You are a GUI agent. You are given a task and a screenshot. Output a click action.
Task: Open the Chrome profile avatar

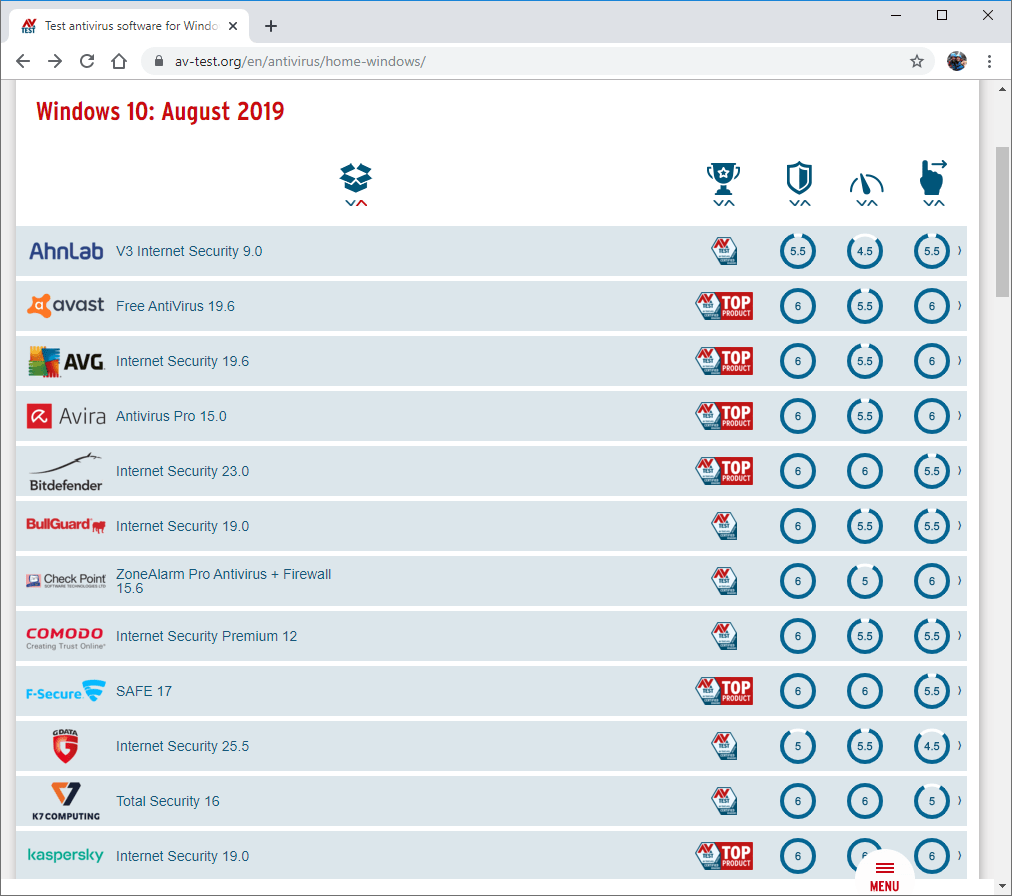click(956, 61)
